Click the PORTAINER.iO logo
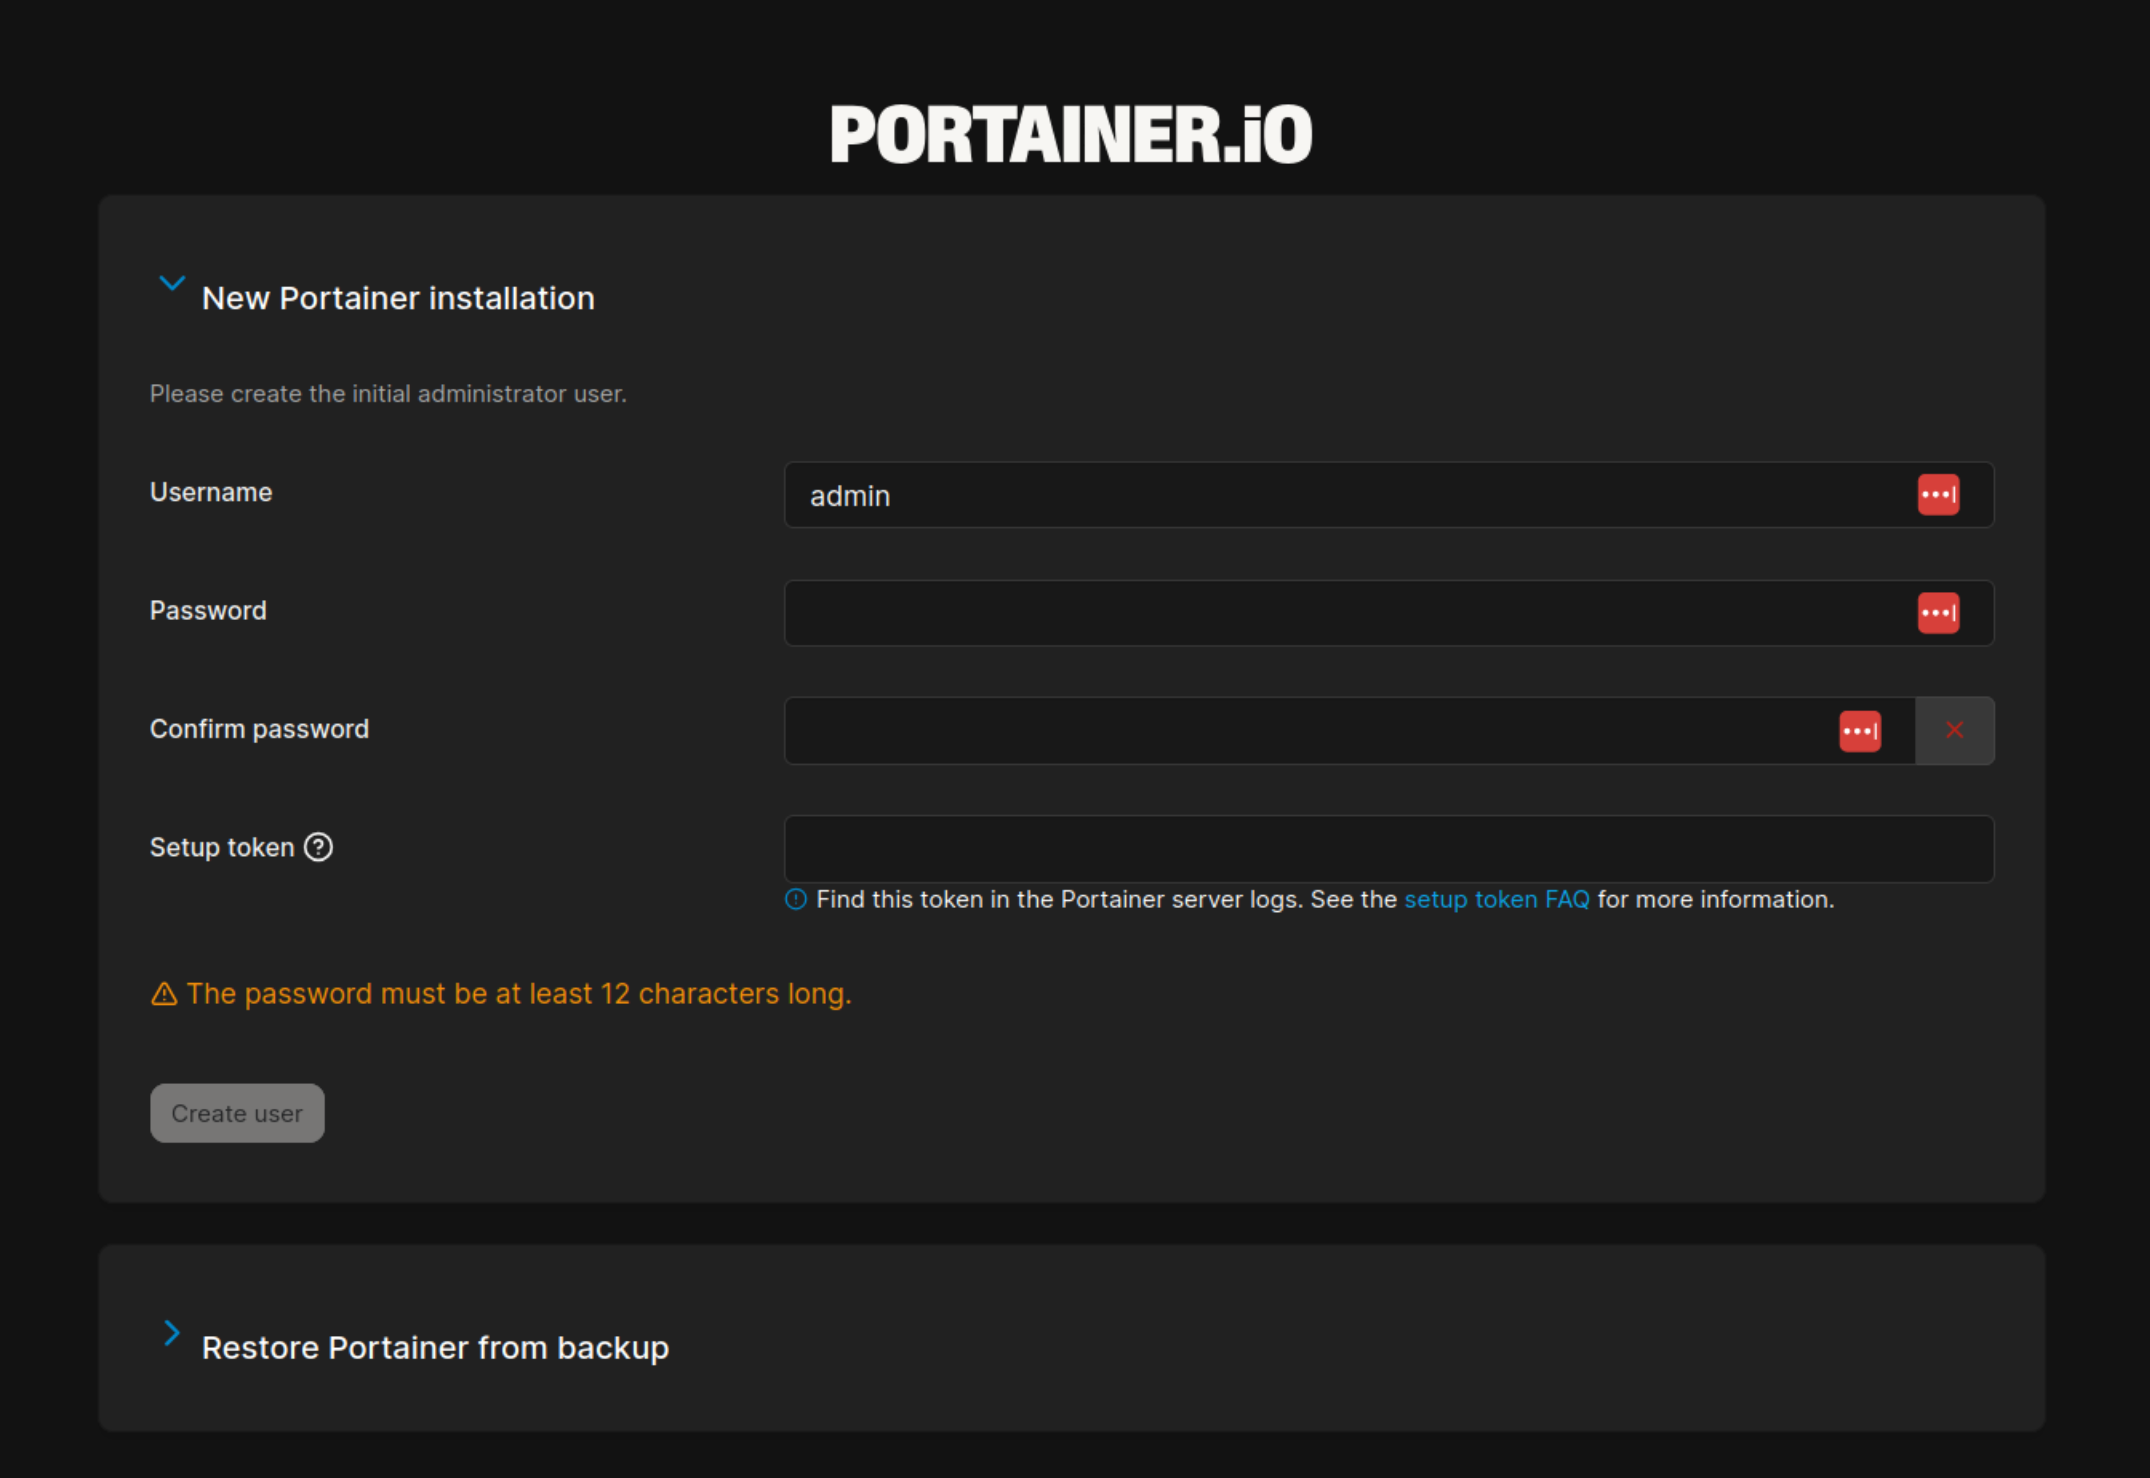This screenshot has height=1478, width=2150. coord(1071,134)
